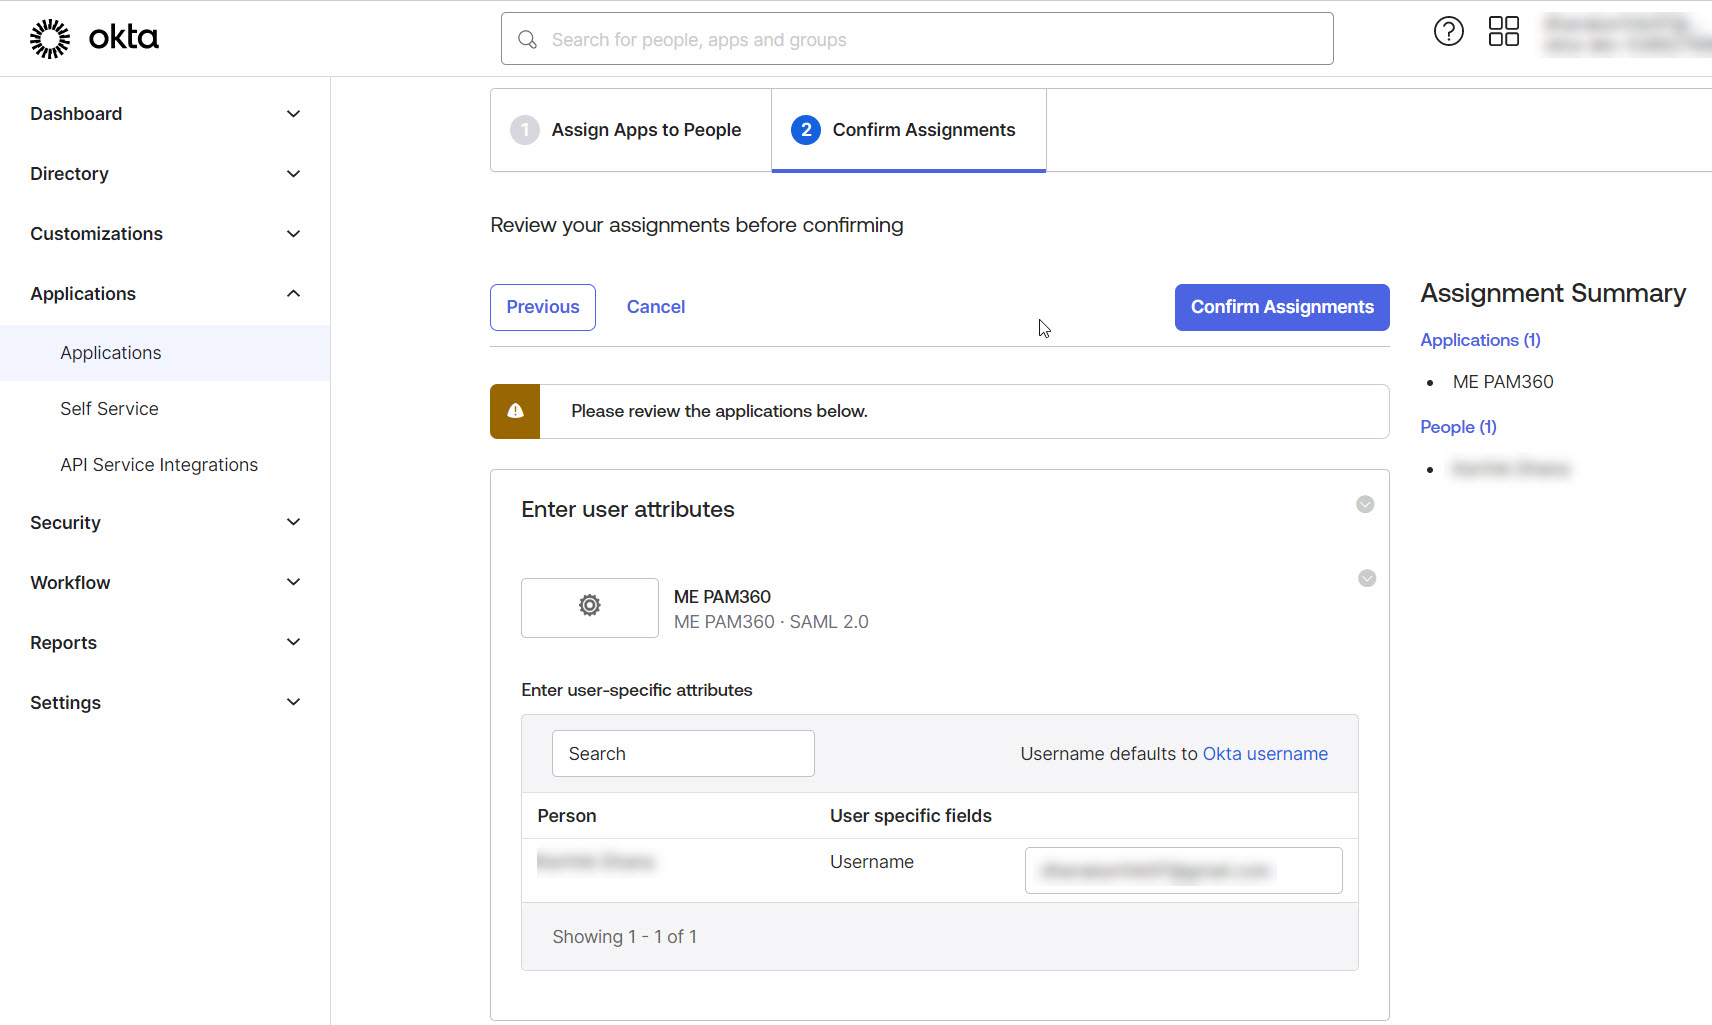Collapse the ME PAM360 app panel
The width and height of the screenshot is (1712, 1025).
click(1366, 578)
